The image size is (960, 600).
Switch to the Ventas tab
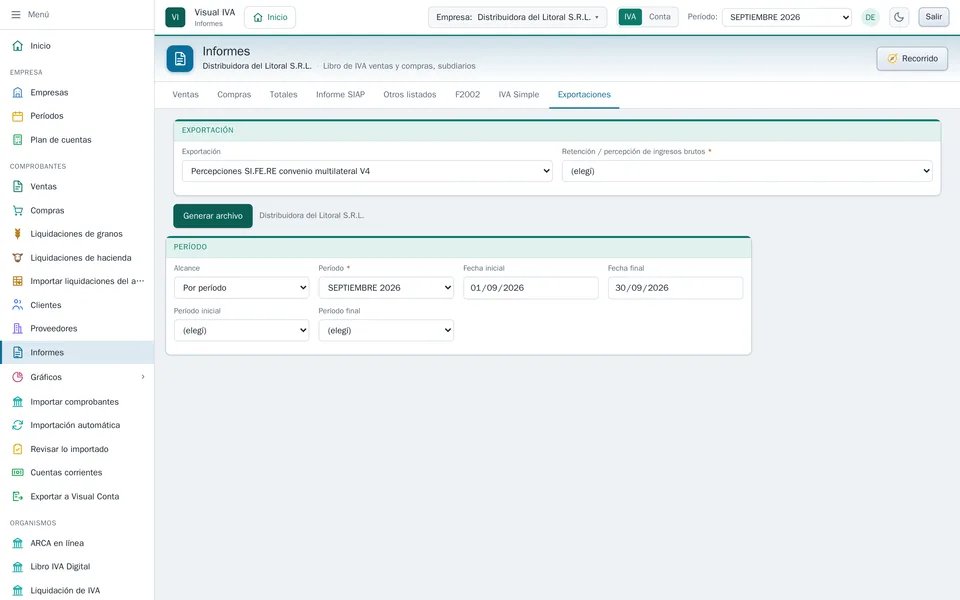[186, 94]
